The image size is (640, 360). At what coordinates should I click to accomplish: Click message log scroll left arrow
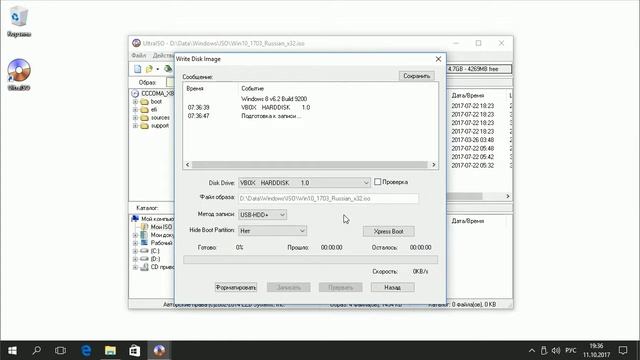click(187, 164)
